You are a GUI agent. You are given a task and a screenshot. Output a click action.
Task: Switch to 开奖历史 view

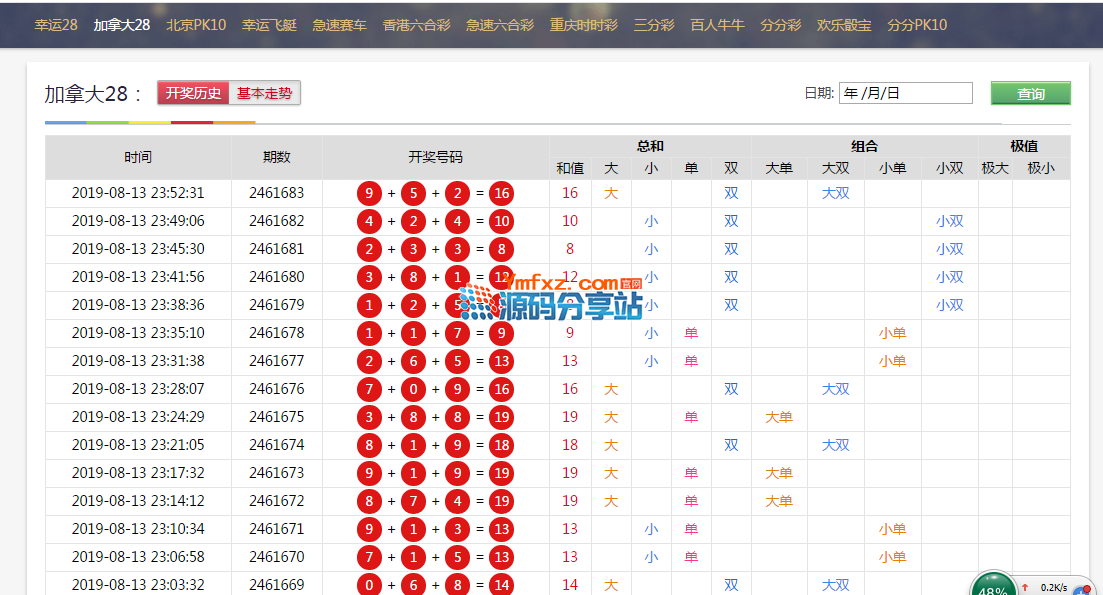click(x=193, y=94)
